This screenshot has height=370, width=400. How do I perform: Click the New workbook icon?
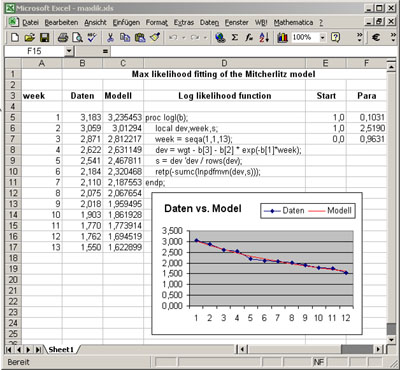[15, 37]
